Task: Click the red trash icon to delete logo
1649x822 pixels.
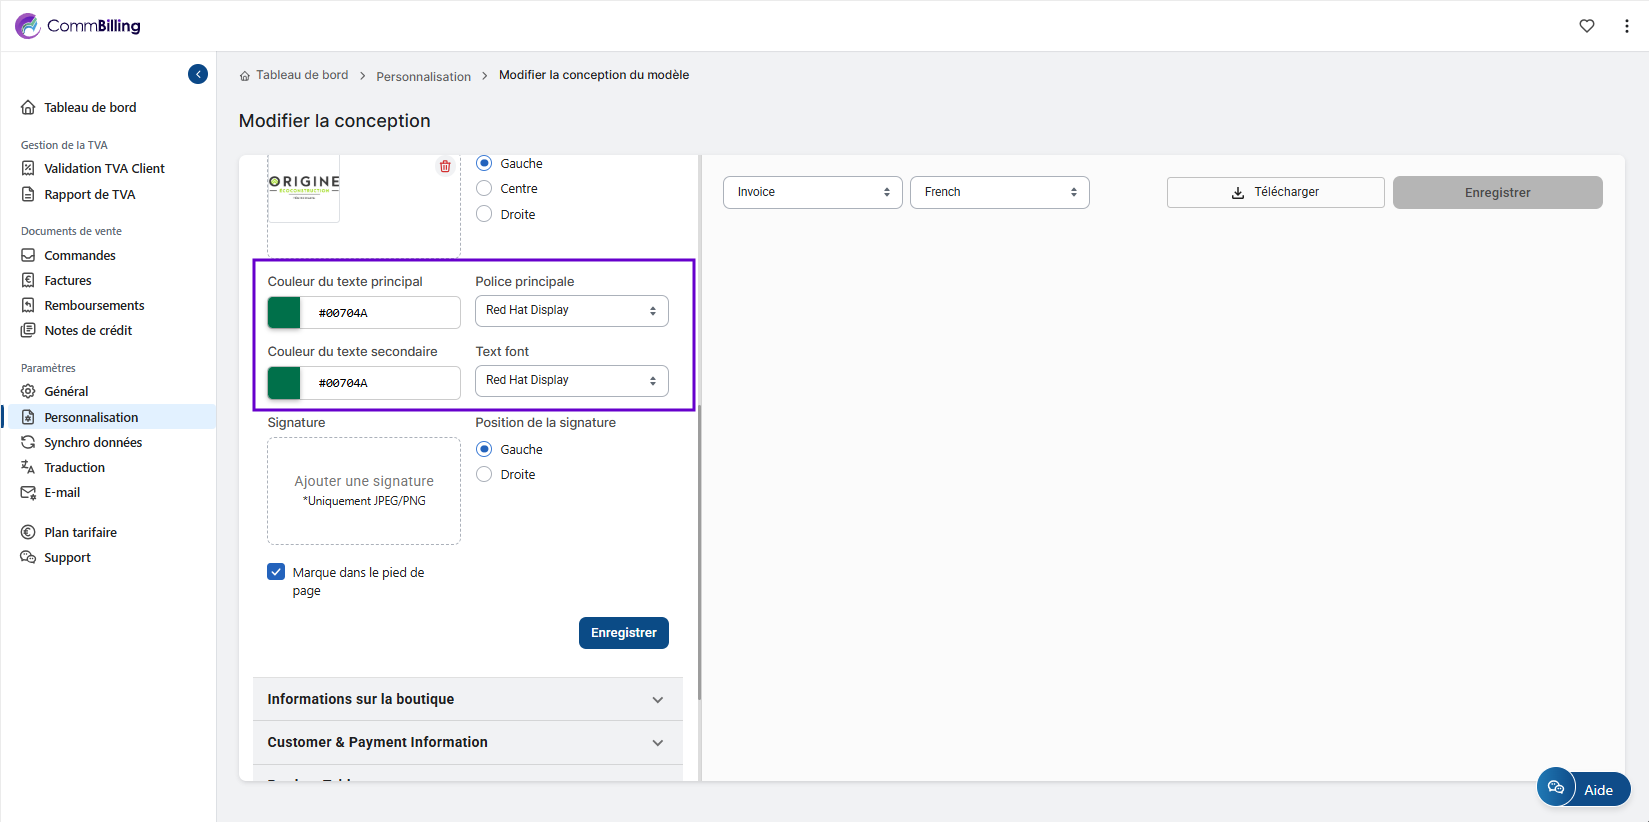Action: tap(445, 166)
